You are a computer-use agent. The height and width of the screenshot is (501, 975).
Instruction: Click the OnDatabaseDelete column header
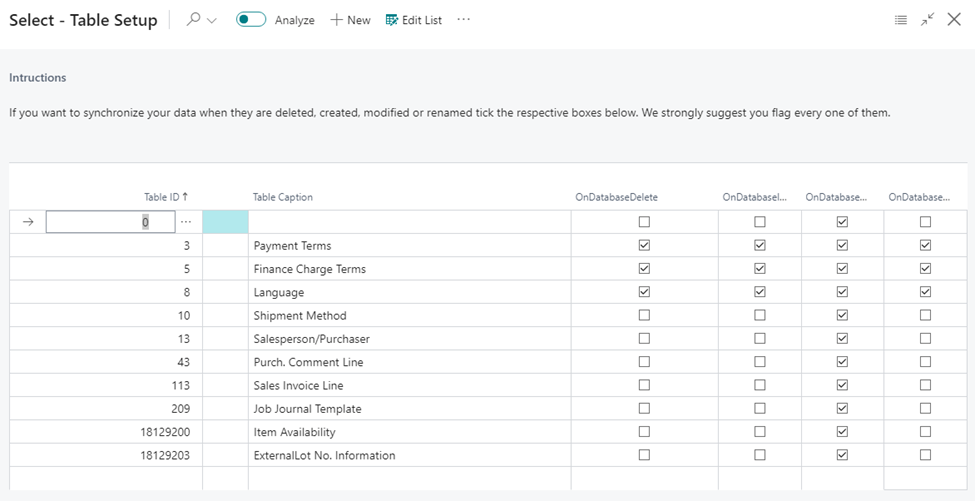617,197
